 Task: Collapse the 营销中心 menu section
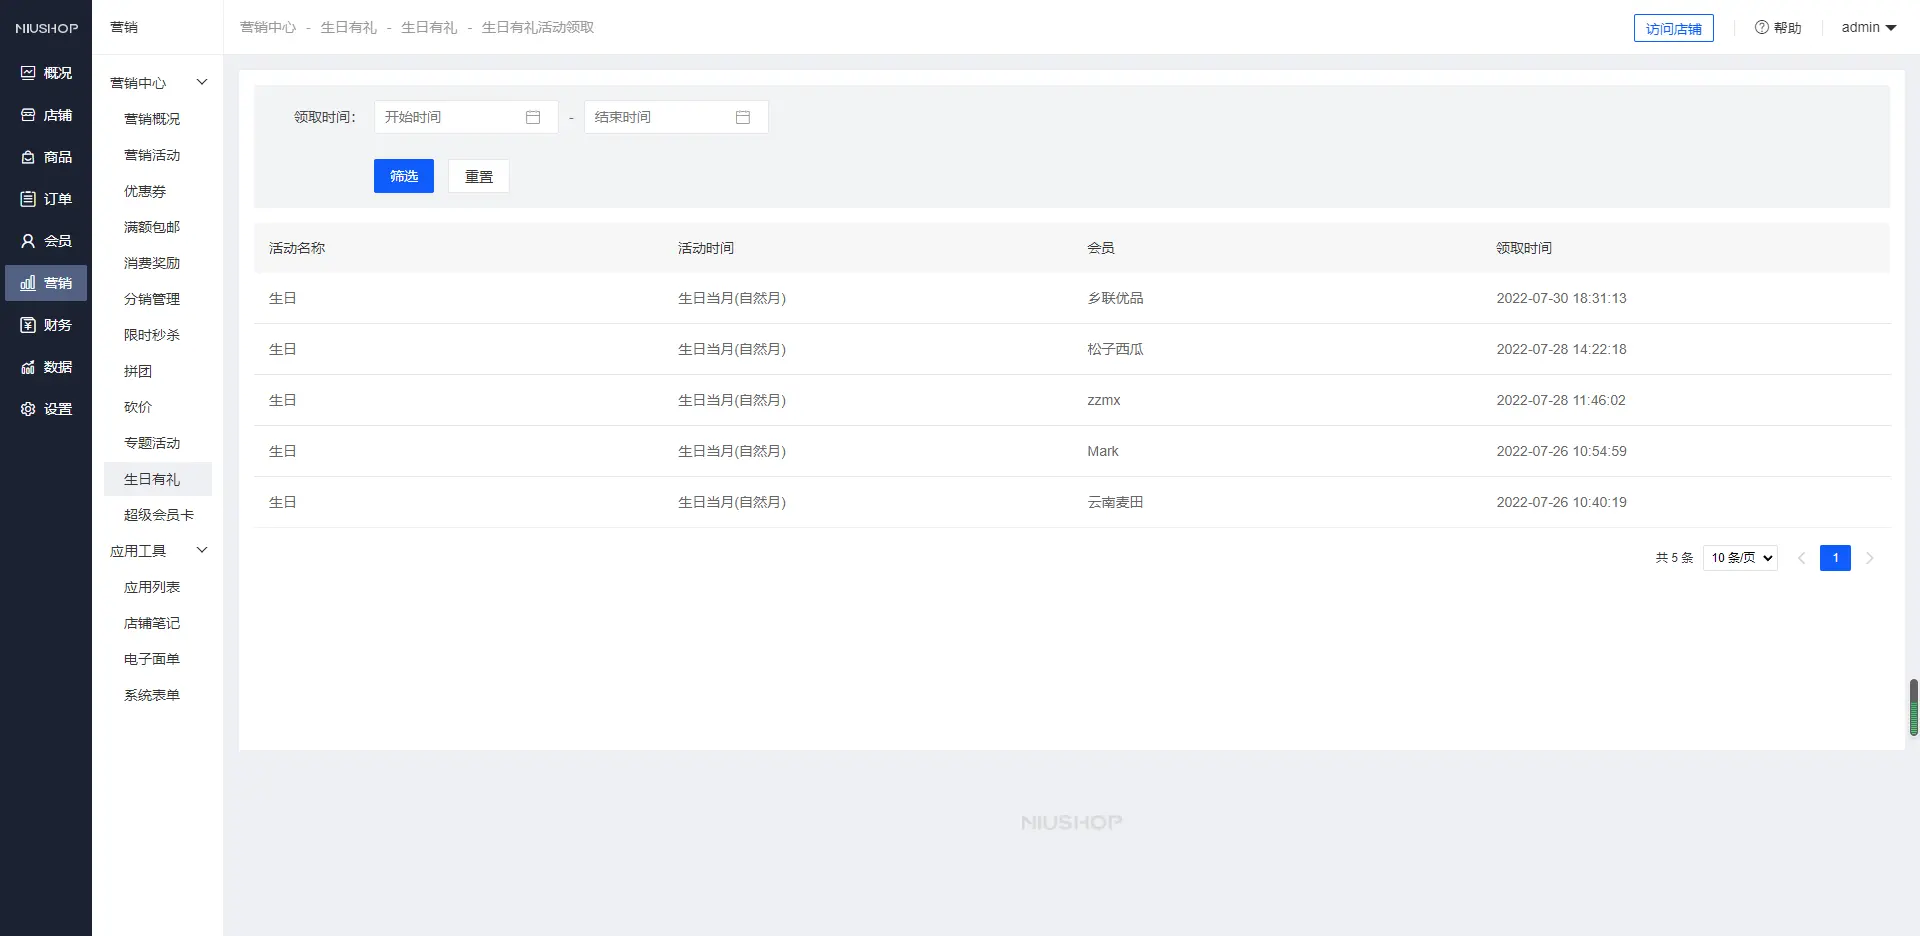point(202,82)
